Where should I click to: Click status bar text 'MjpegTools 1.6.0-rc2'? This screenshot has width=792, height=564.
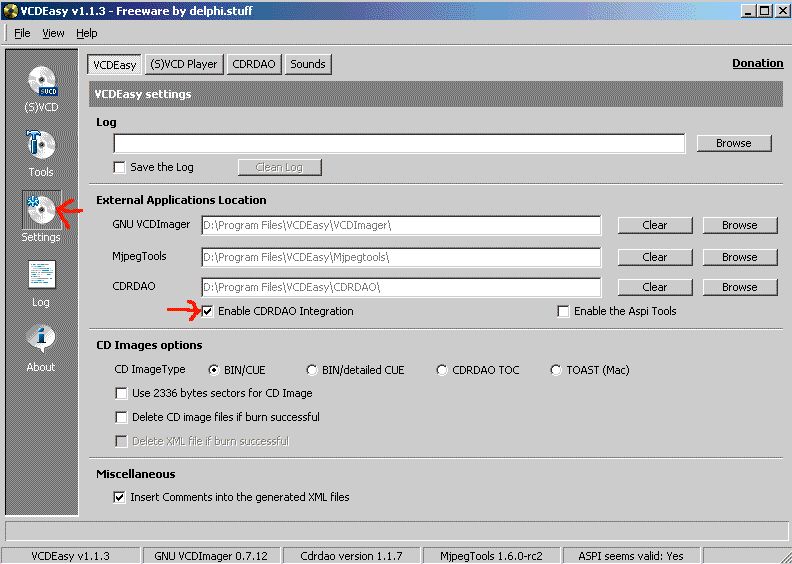491,556
